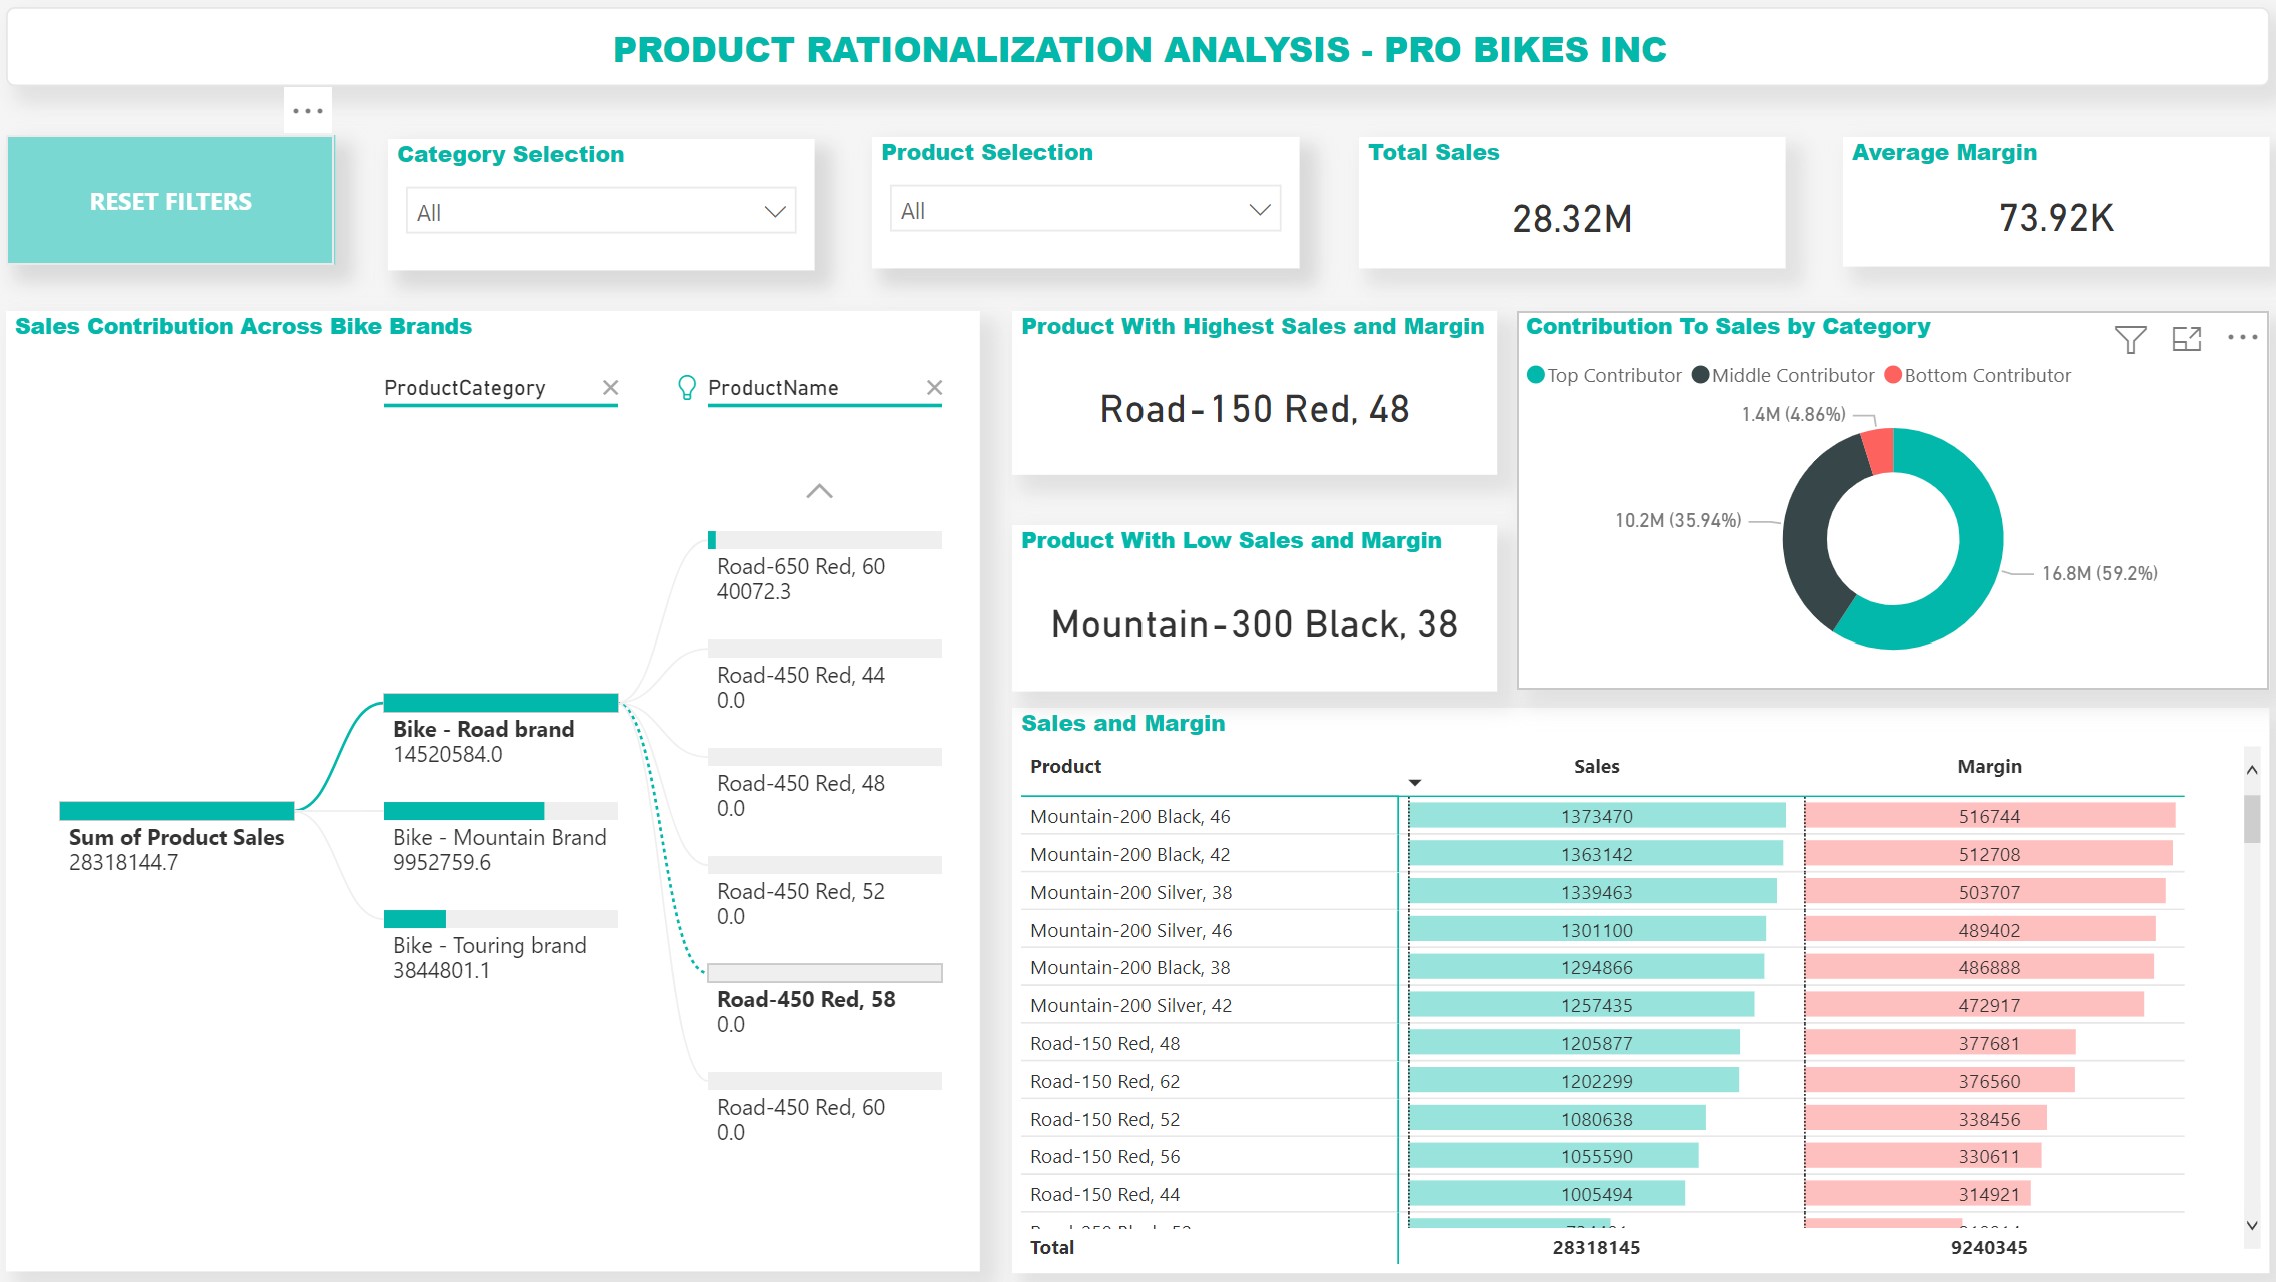Viewport: 2276px width, 1282px height.
Task: Select the Road-150 Red, 52 row
Action: point(1602,1119)
